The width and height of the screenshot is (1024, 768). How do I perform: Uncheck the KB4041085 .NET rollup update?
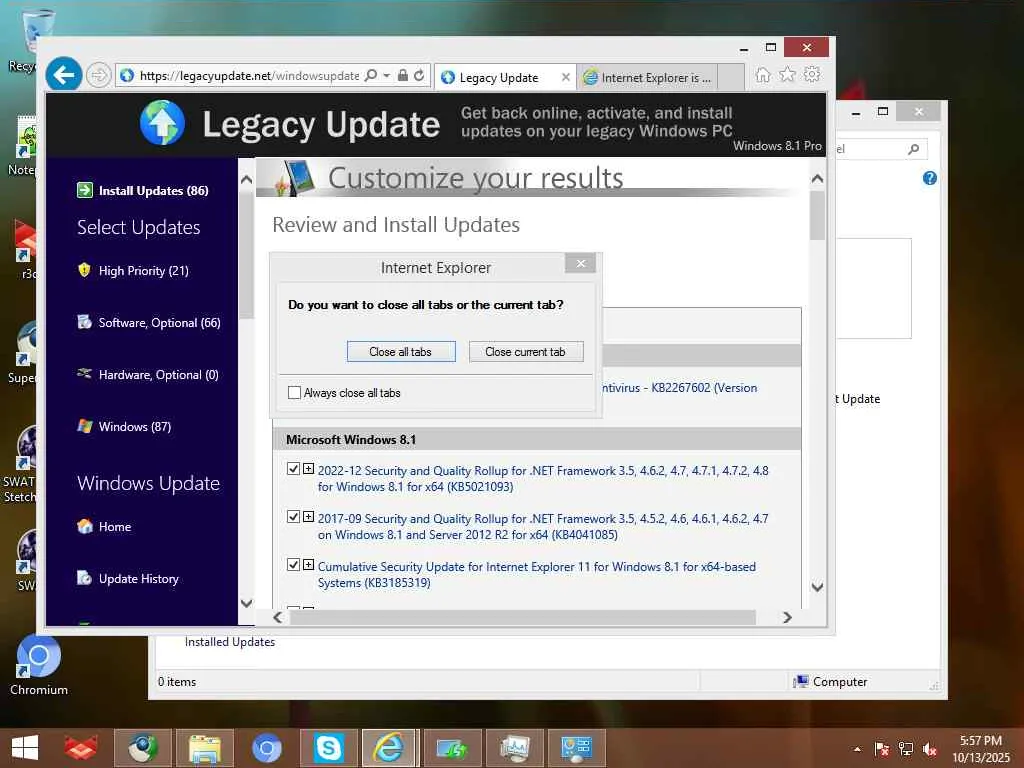293,517
